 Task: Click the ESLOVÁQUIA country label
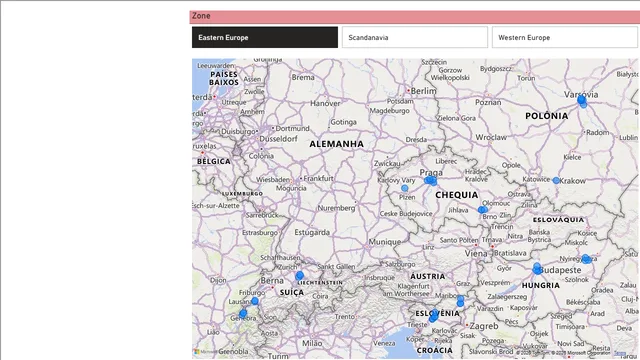(x=558, y=220)
